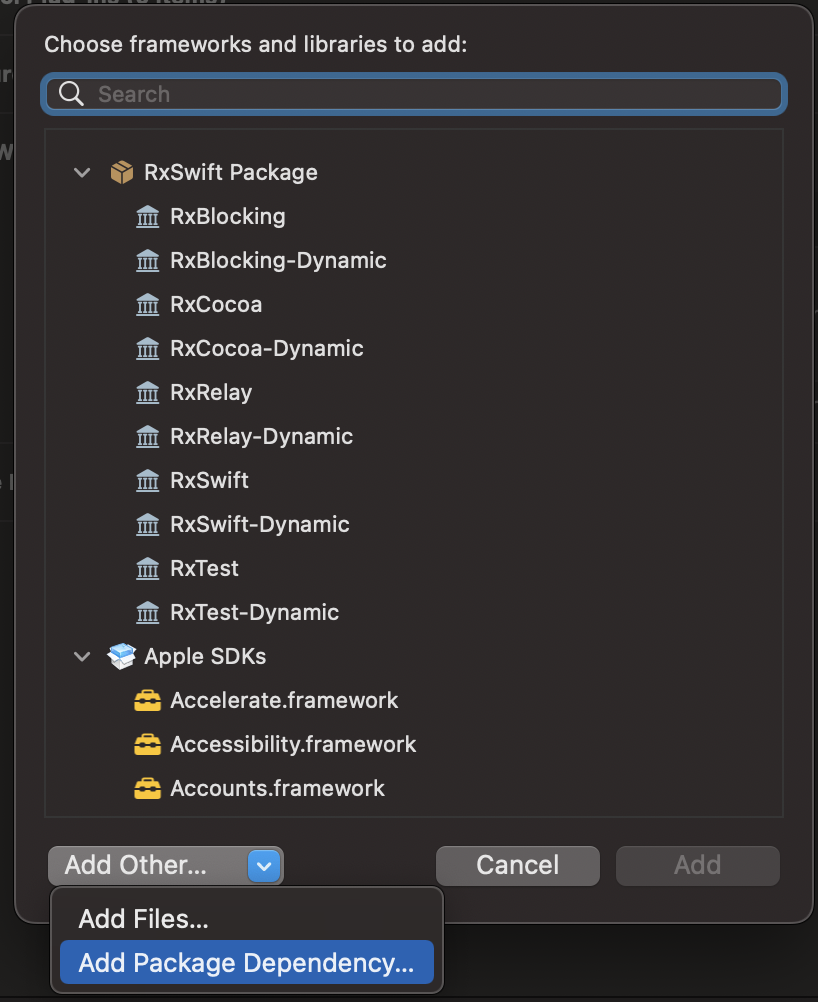This screenshot has width=818, height=1002.
Task: Select the Apple SDKs header row
Action: 414,656
